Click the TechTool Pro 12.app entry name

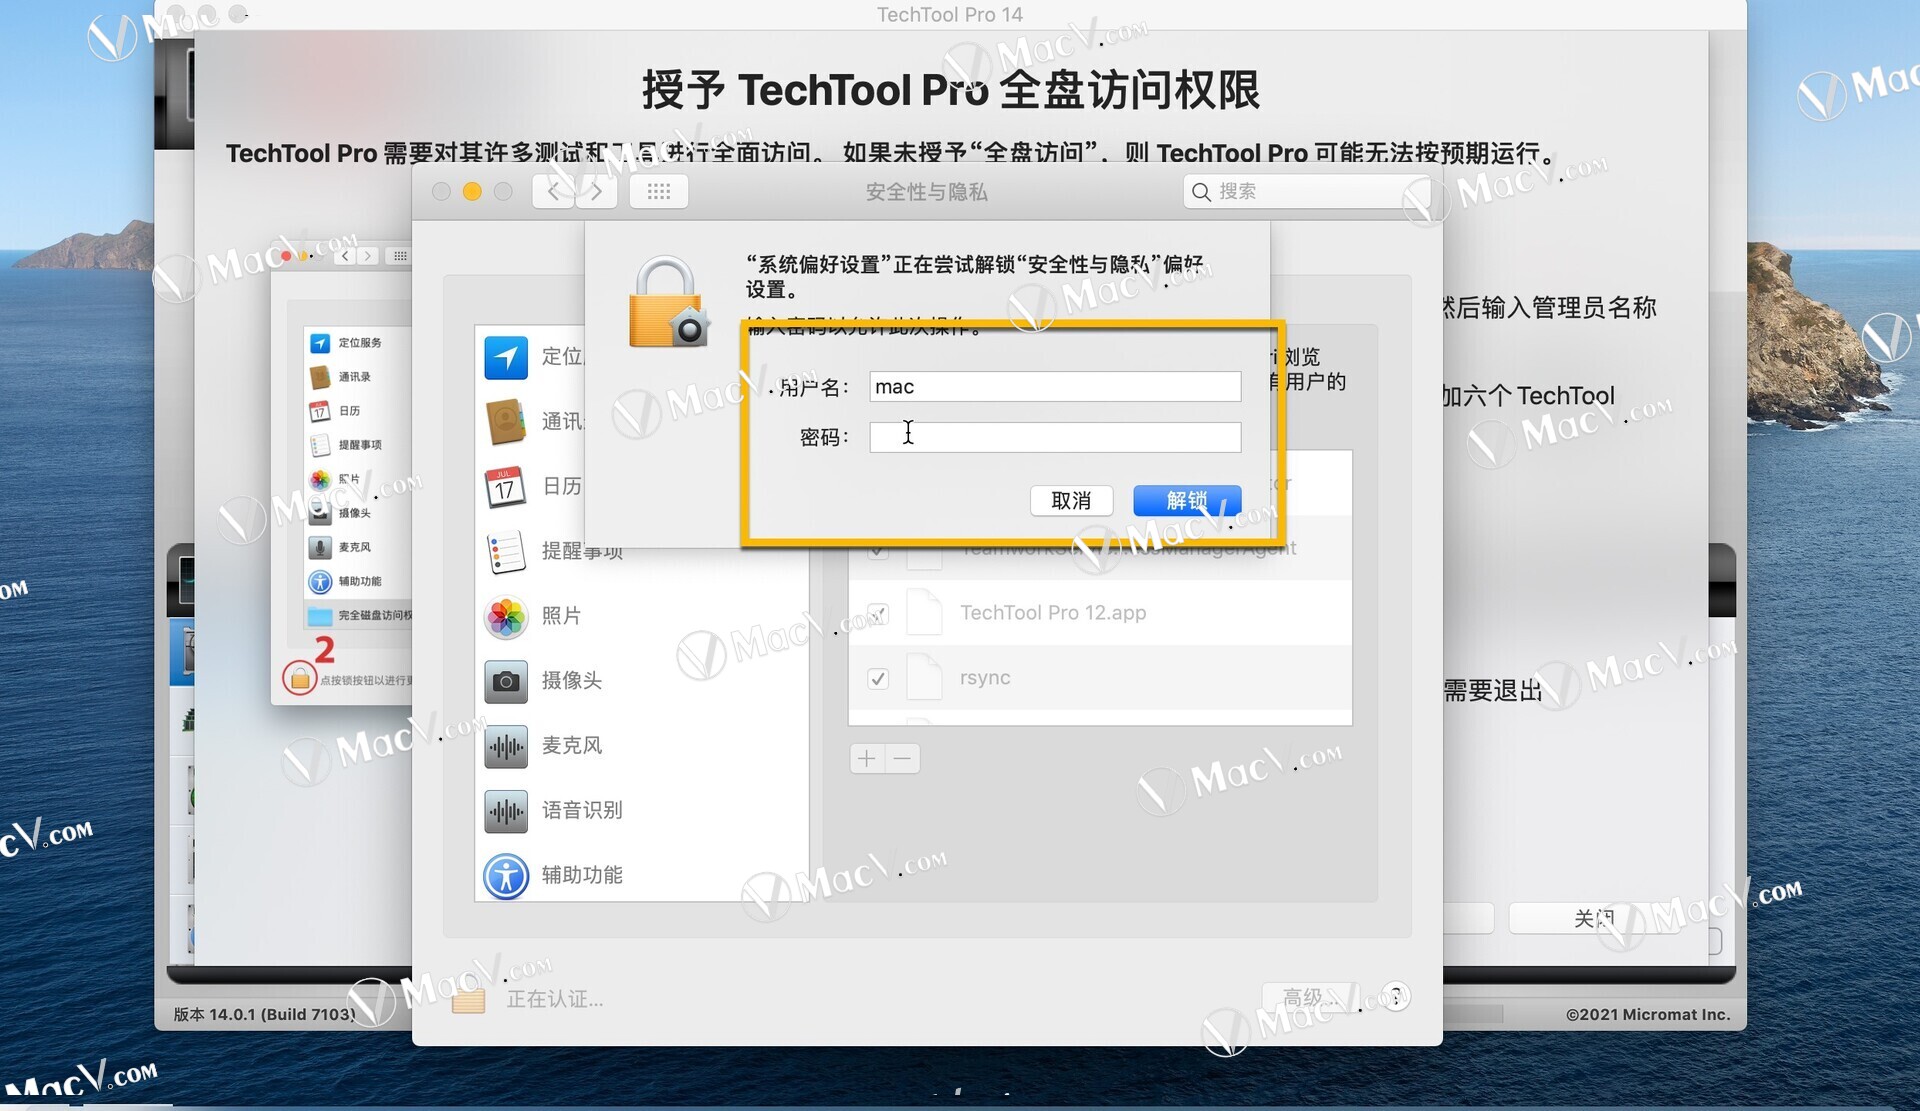[x=1053, y=613]
